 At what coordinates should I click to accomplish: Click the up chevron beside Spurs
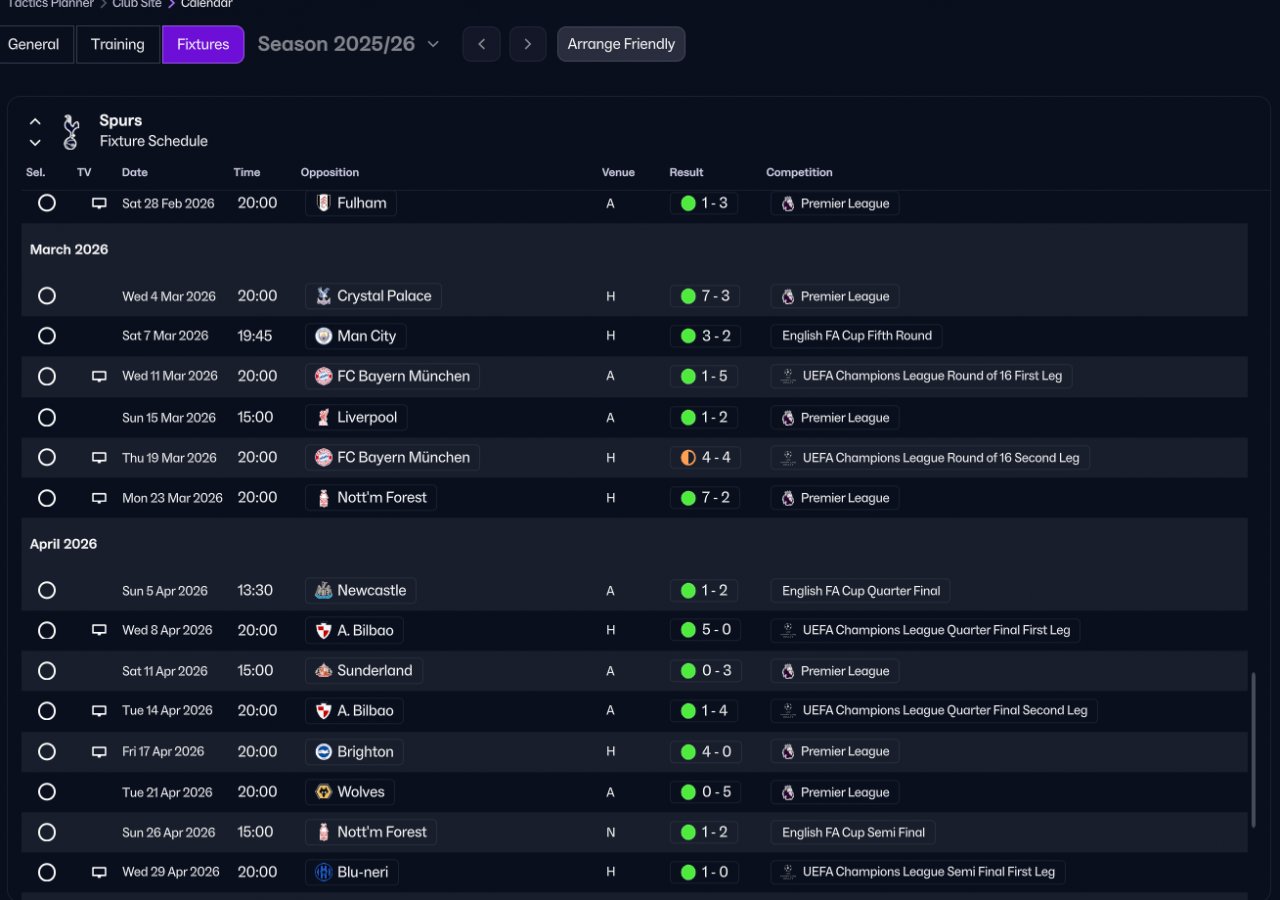(35, 121)
